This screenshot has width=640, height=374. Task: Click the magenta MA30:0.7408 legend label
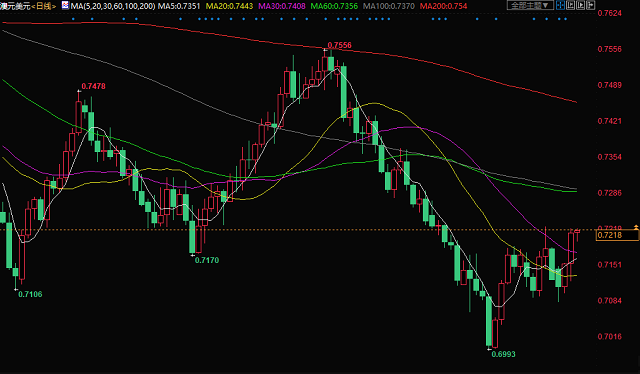tap(282, 6)
